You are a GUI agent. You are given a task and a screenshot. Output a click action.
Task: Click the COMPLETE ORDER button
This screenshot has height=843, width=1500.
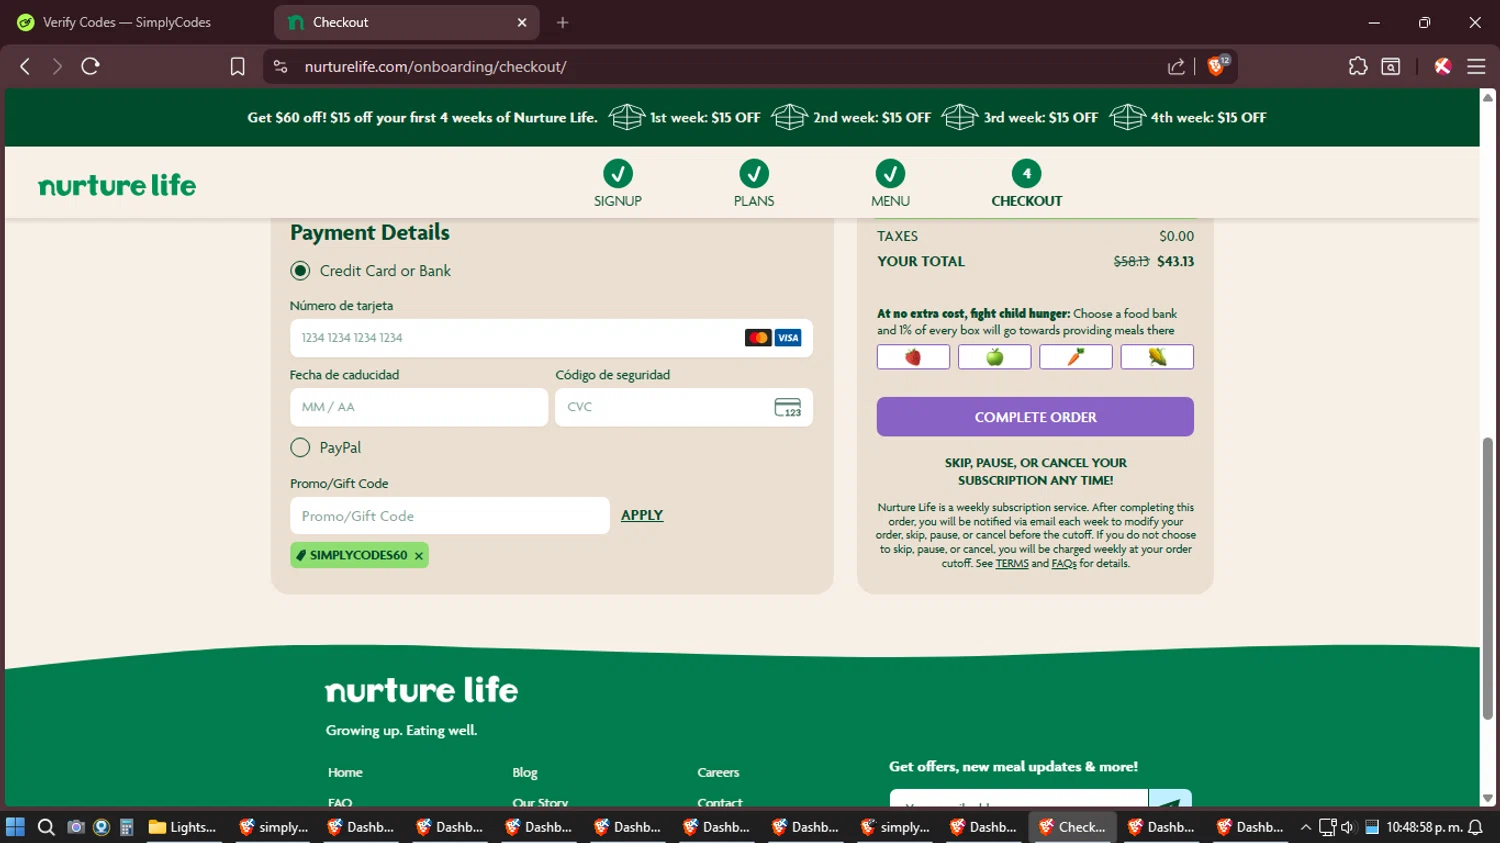pos(1035,417)
